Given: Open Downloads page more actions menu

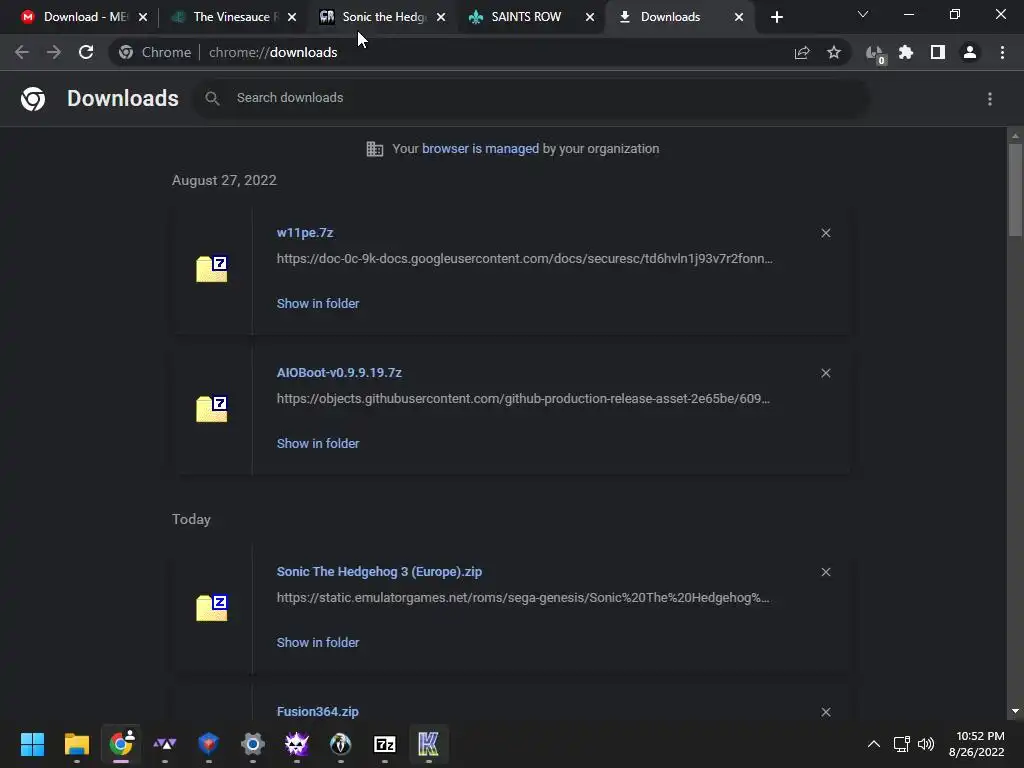Looking at the screenshot, I should tap(990, 99).
